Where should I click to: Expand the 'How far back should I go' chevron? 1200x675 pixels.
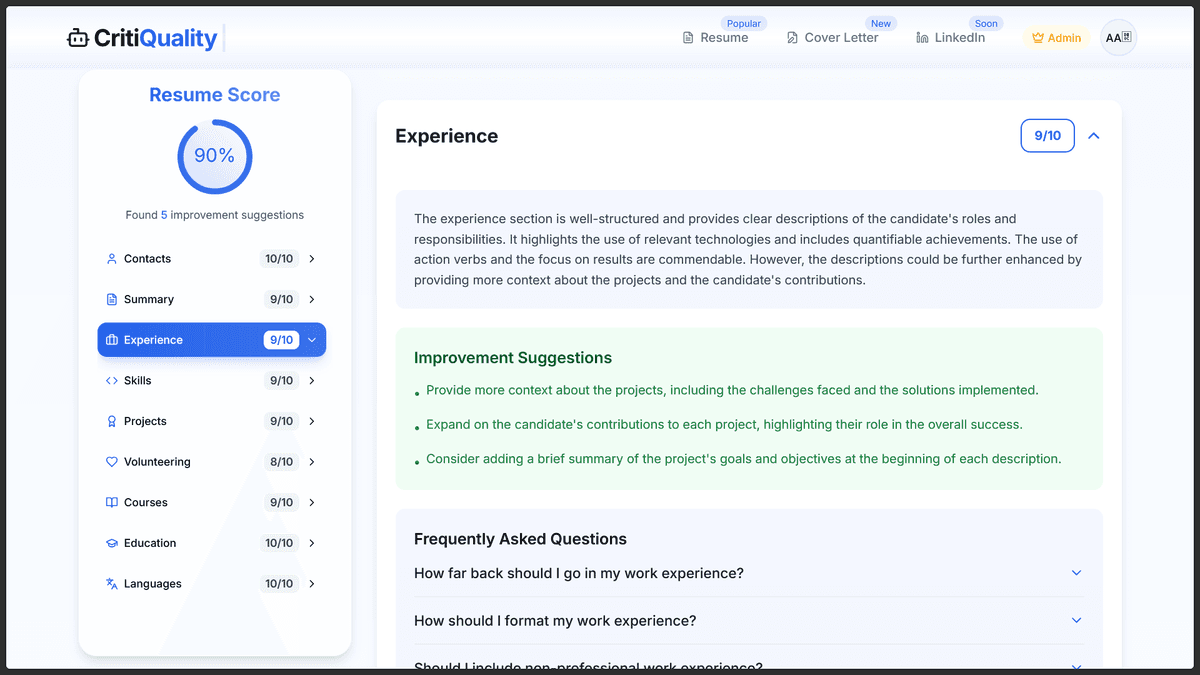point(1077,573)
